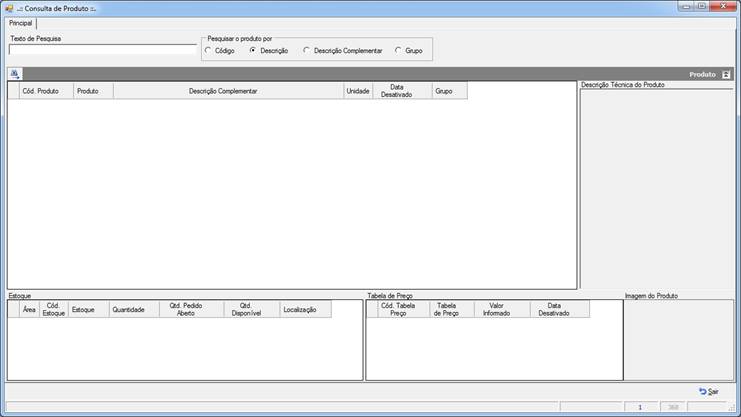
Task: Click the application icon in the title bar
Action: [x=9, y=8]
